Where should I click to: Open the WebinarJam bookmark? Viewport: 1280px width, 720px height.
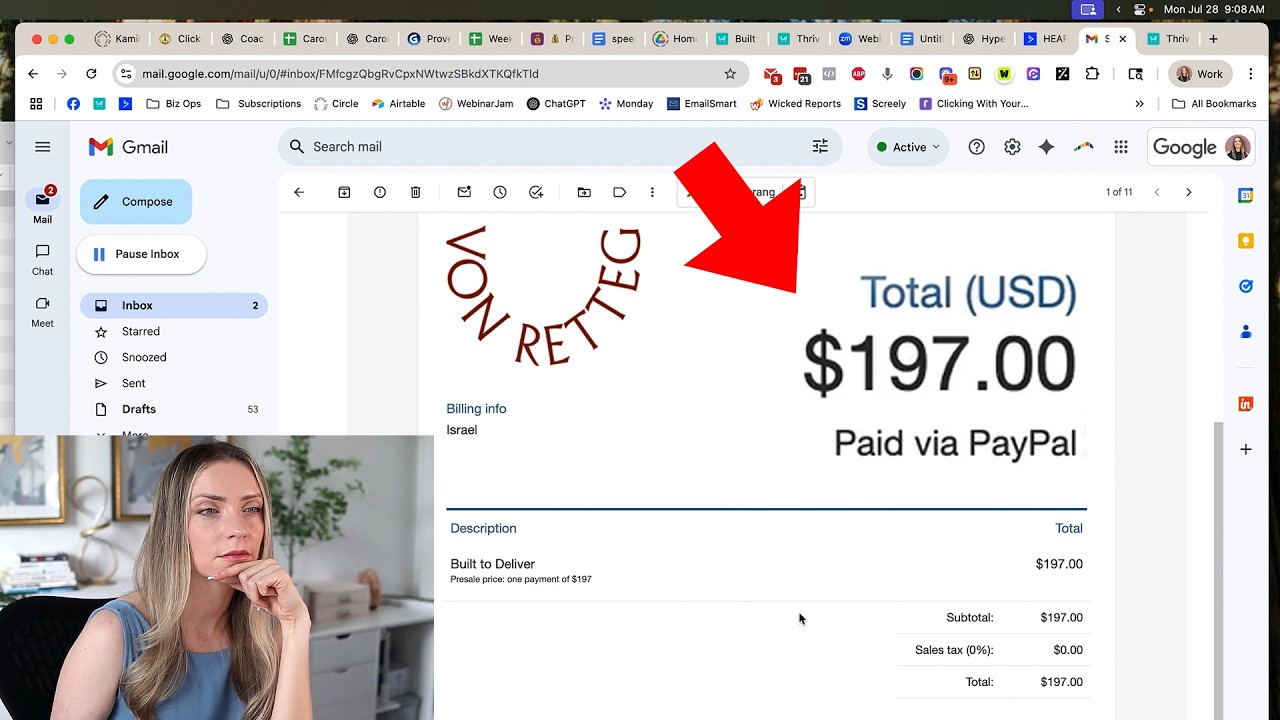click(475, 104)
